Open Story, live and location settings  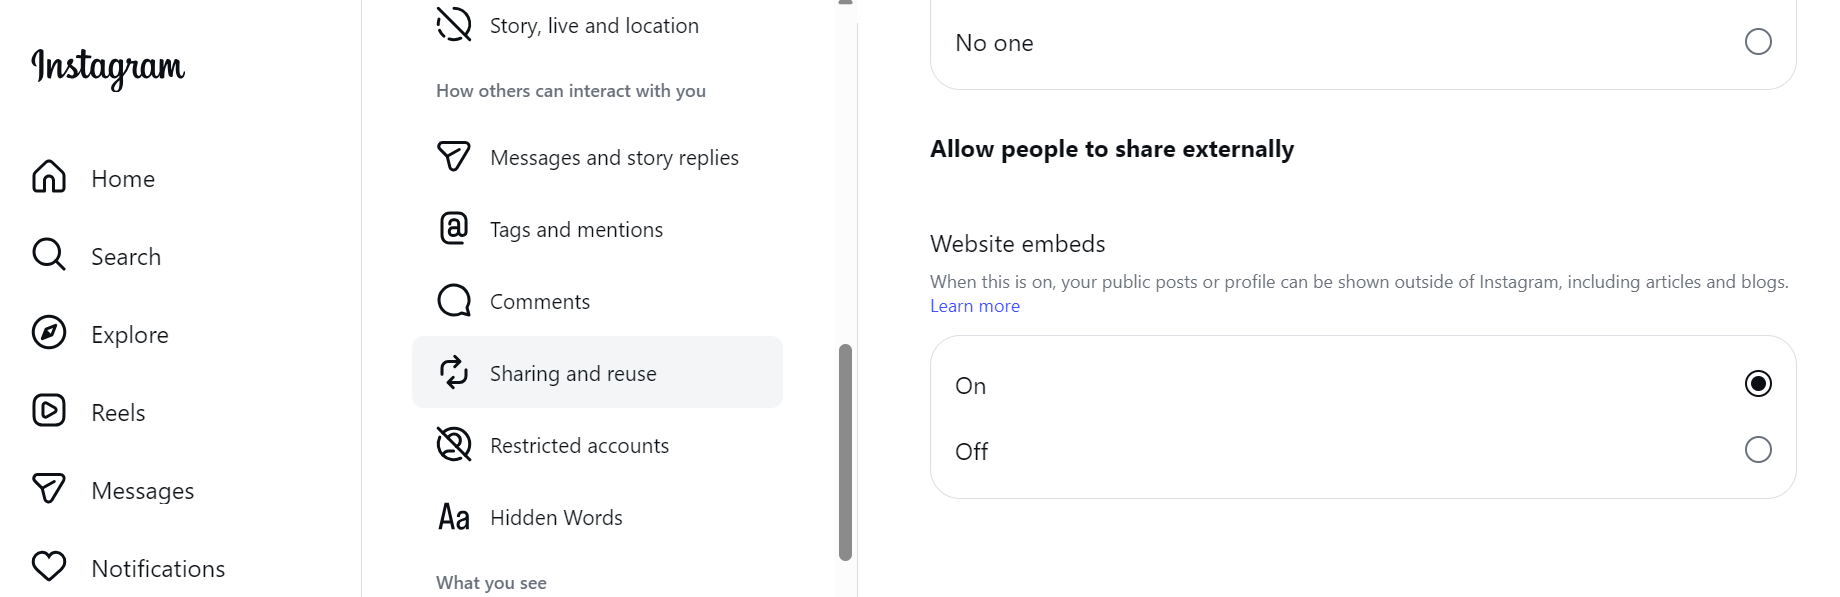pos(593,25)
